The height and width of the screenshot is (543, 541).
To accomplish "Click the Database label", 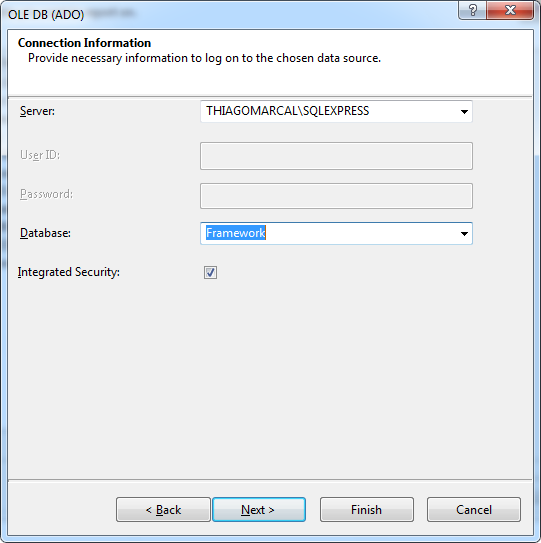I will point(45,233).
